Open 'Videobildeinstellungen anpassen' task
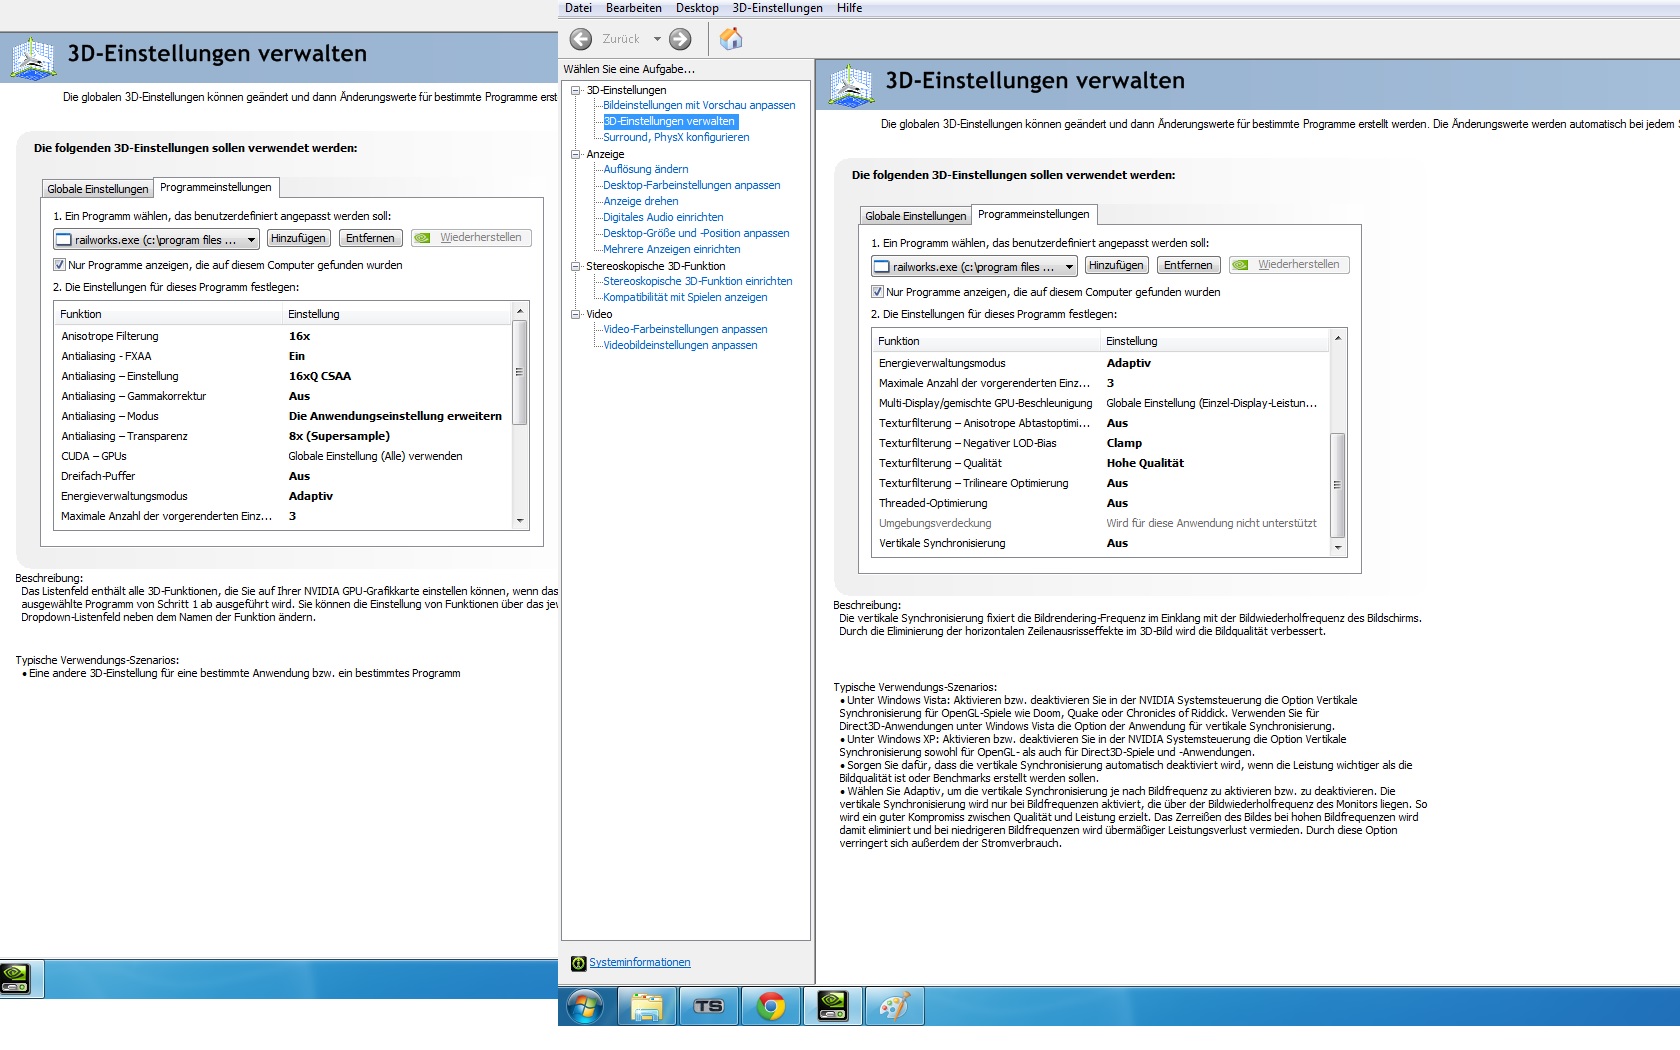The height and width of the screenshot is (1050, 1680). [680, 345]
